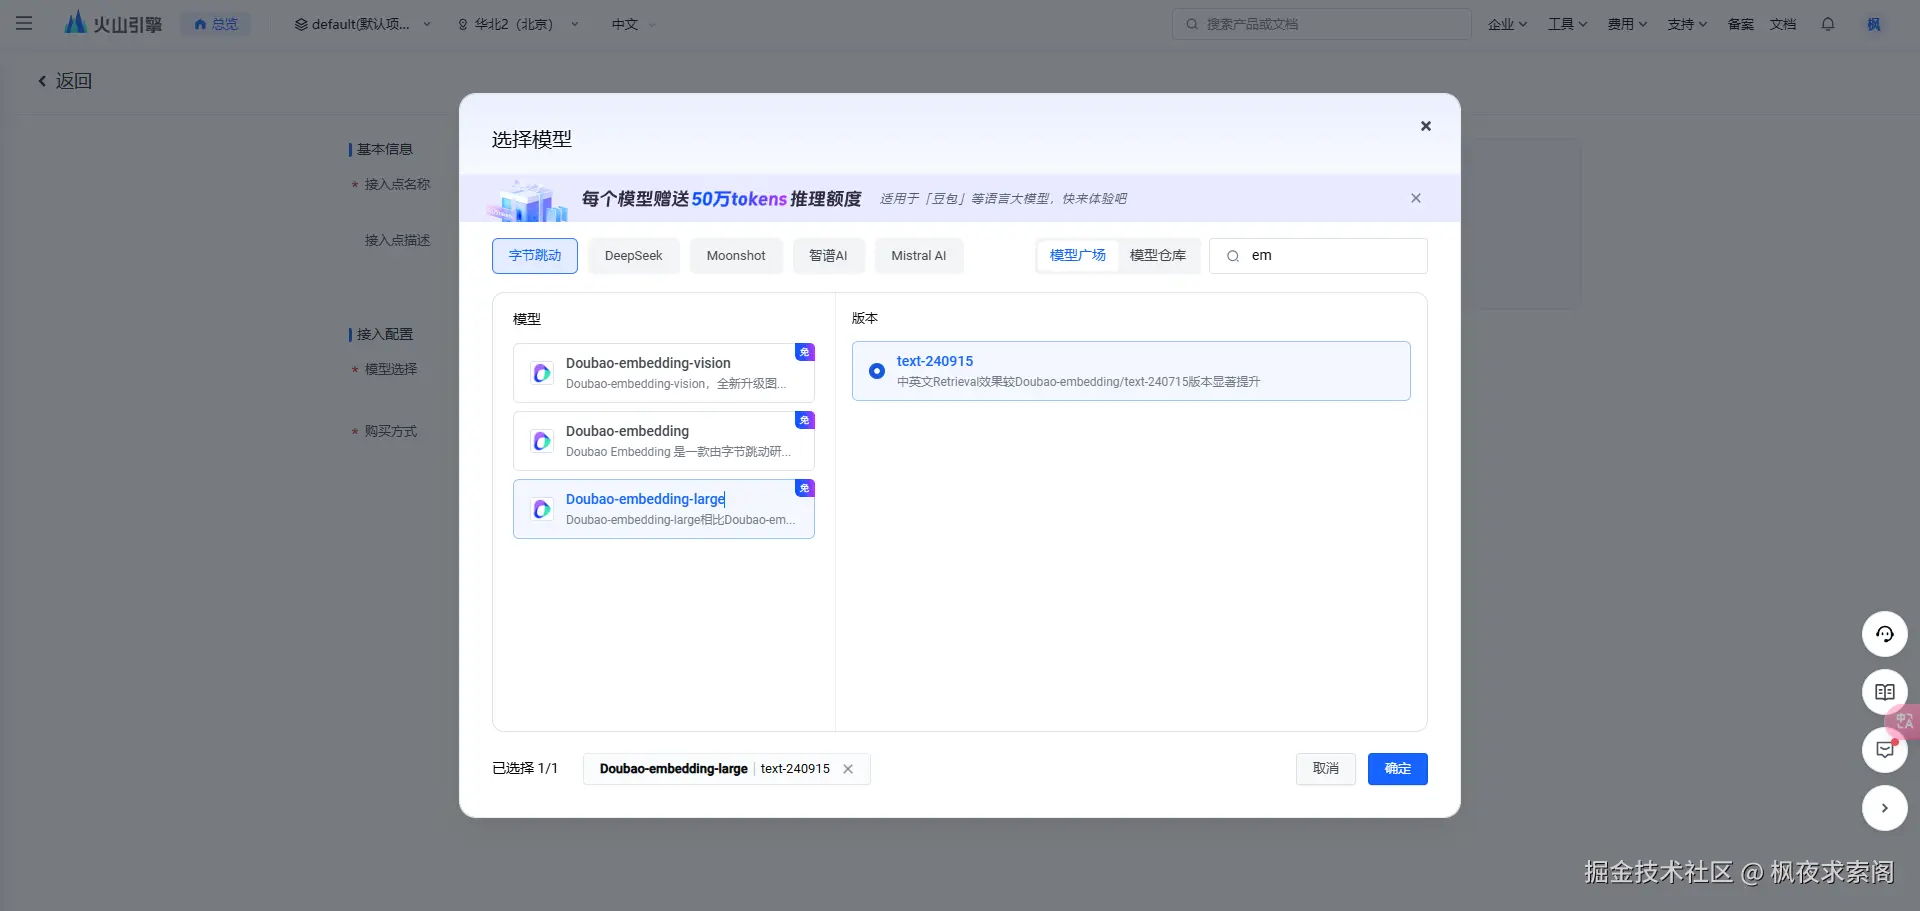Open the notification bell
This screenshot has width=1920, height=911.
point(1828,24)
